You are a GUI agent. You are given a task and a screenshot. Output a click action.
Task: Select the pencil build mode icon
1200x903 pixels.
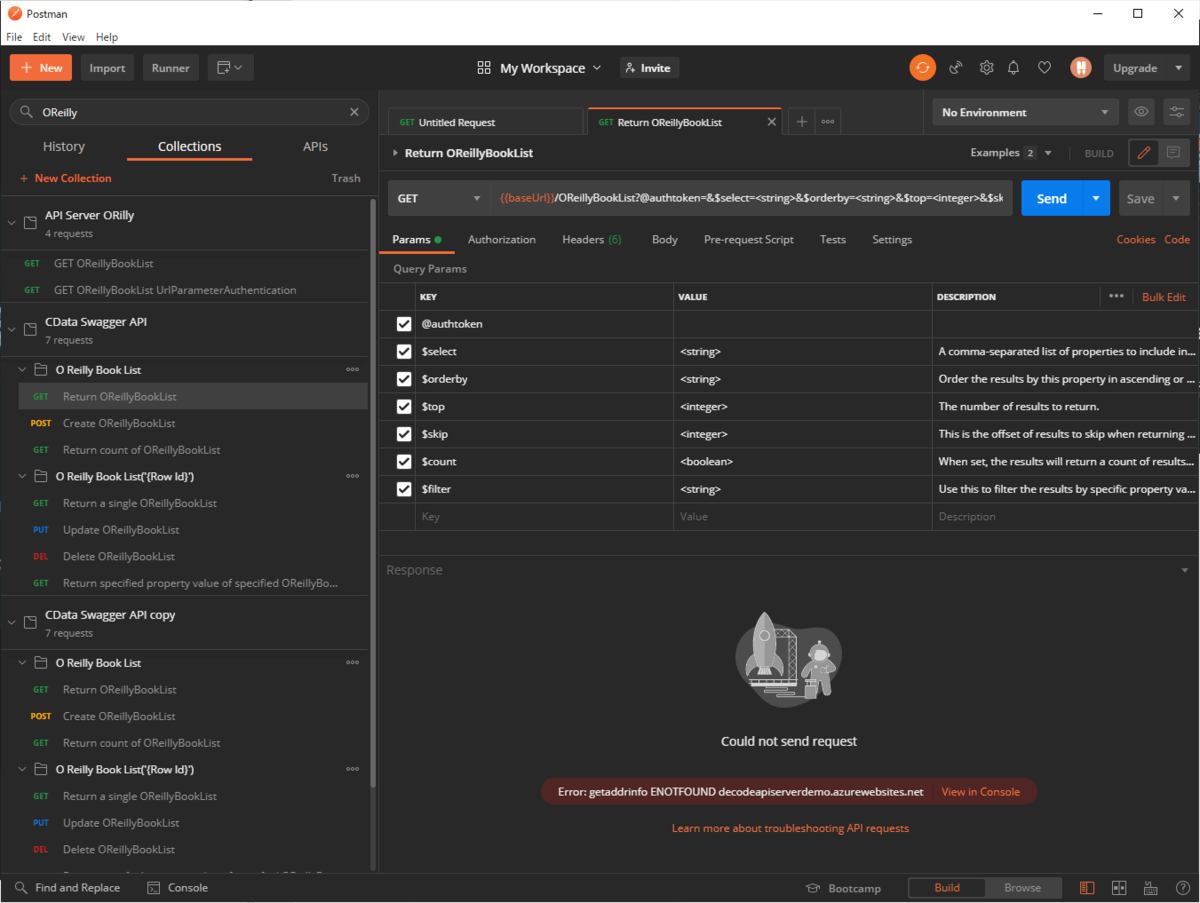coord(1144,153)
